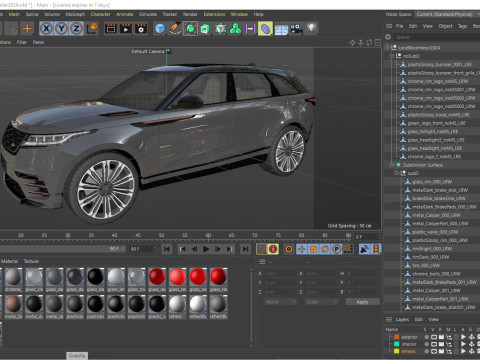
Task: Step to next frame
Action: [218, 249]
